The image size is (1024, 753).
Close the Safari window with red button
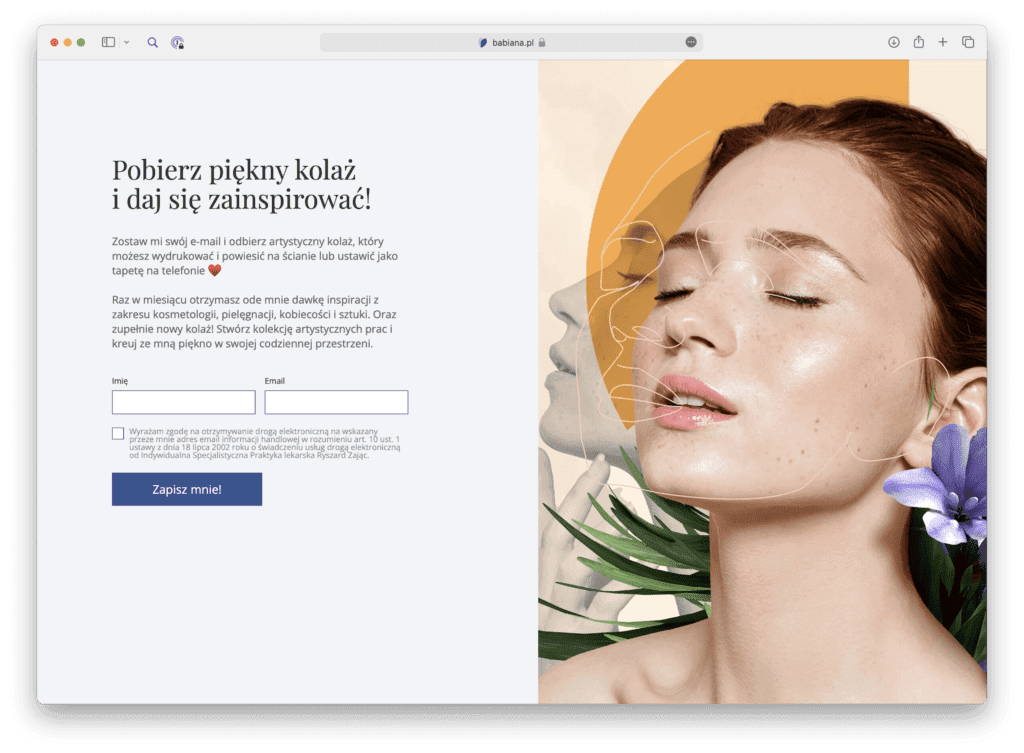click(55, 42)
